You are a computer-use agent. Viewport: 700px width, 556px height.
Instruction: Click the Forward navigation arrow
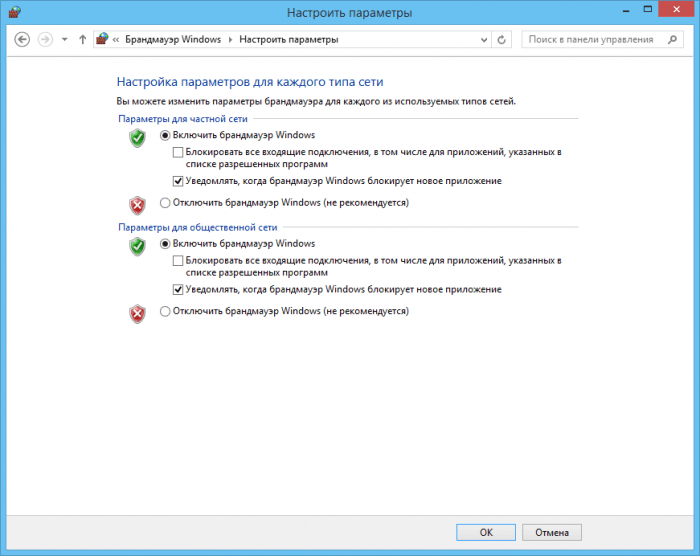pos(45,40)
